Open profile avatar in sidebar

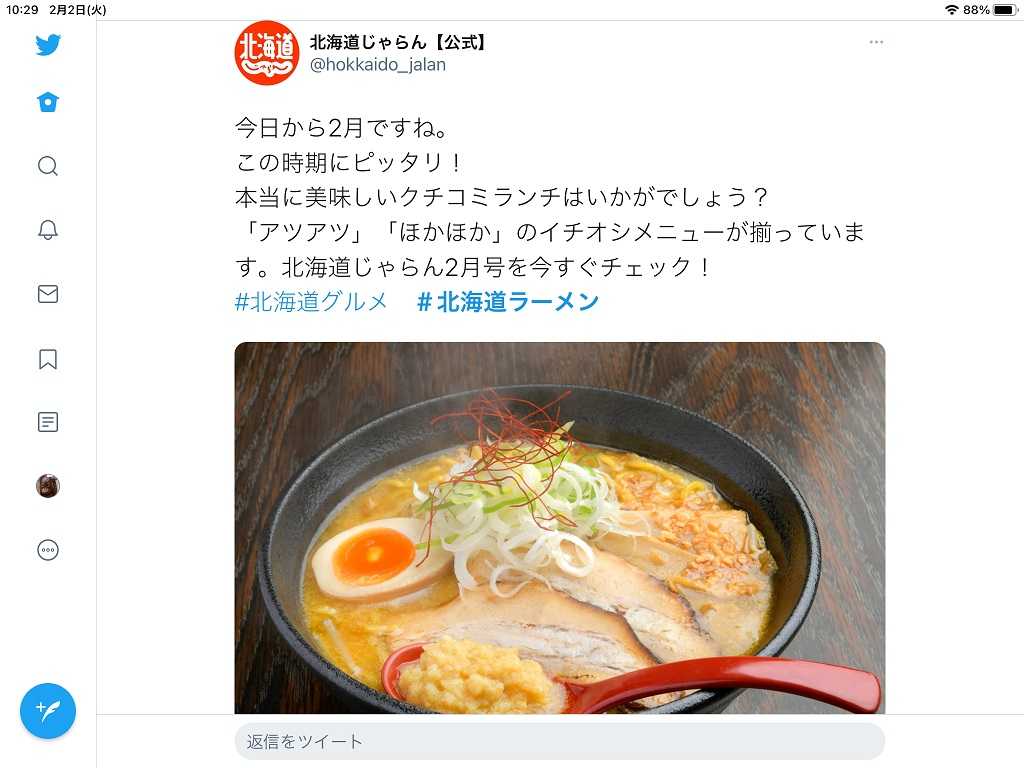click(48, 486)
